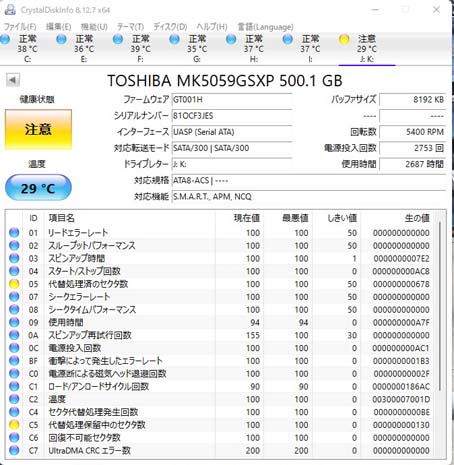This screenshot has height=465, width=454.
Task: Click the yellow orb for attribute 05
Action: click(14, 284)
